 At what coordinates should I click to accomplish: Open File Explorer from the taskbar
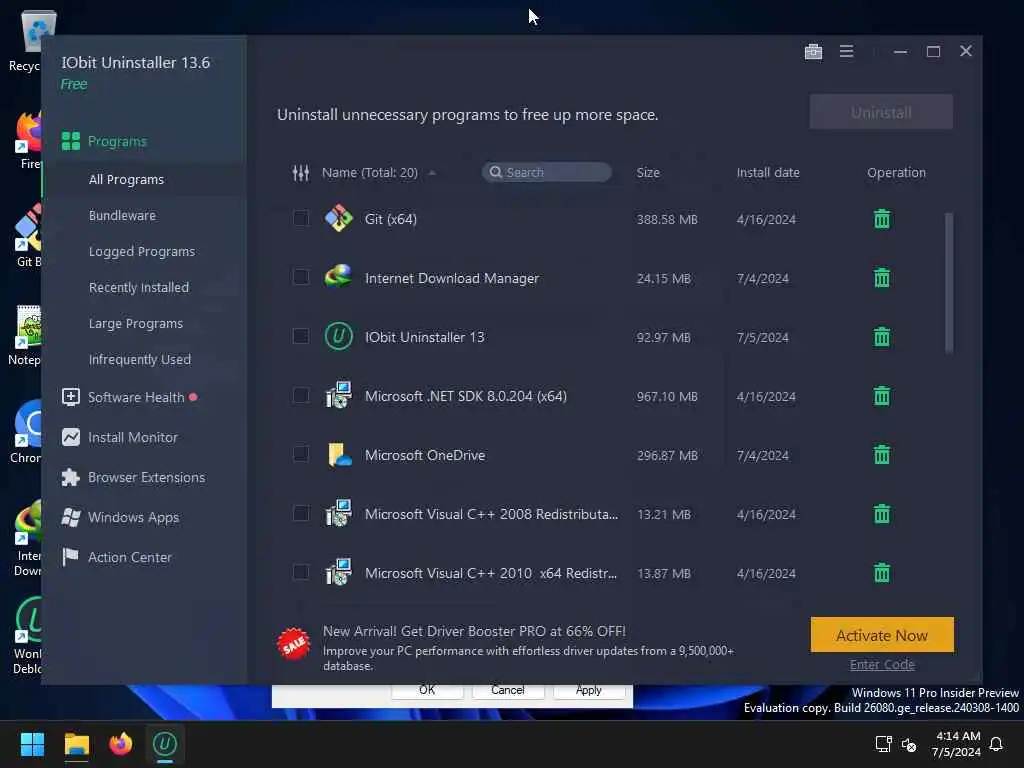coord(76,744)
